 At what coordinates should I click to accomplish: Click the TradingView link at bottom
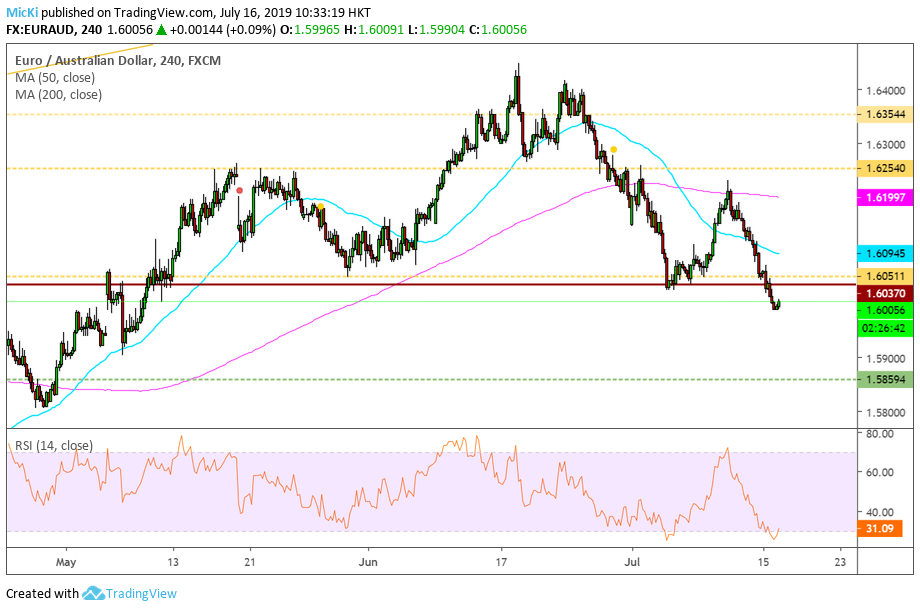point(141,594)
